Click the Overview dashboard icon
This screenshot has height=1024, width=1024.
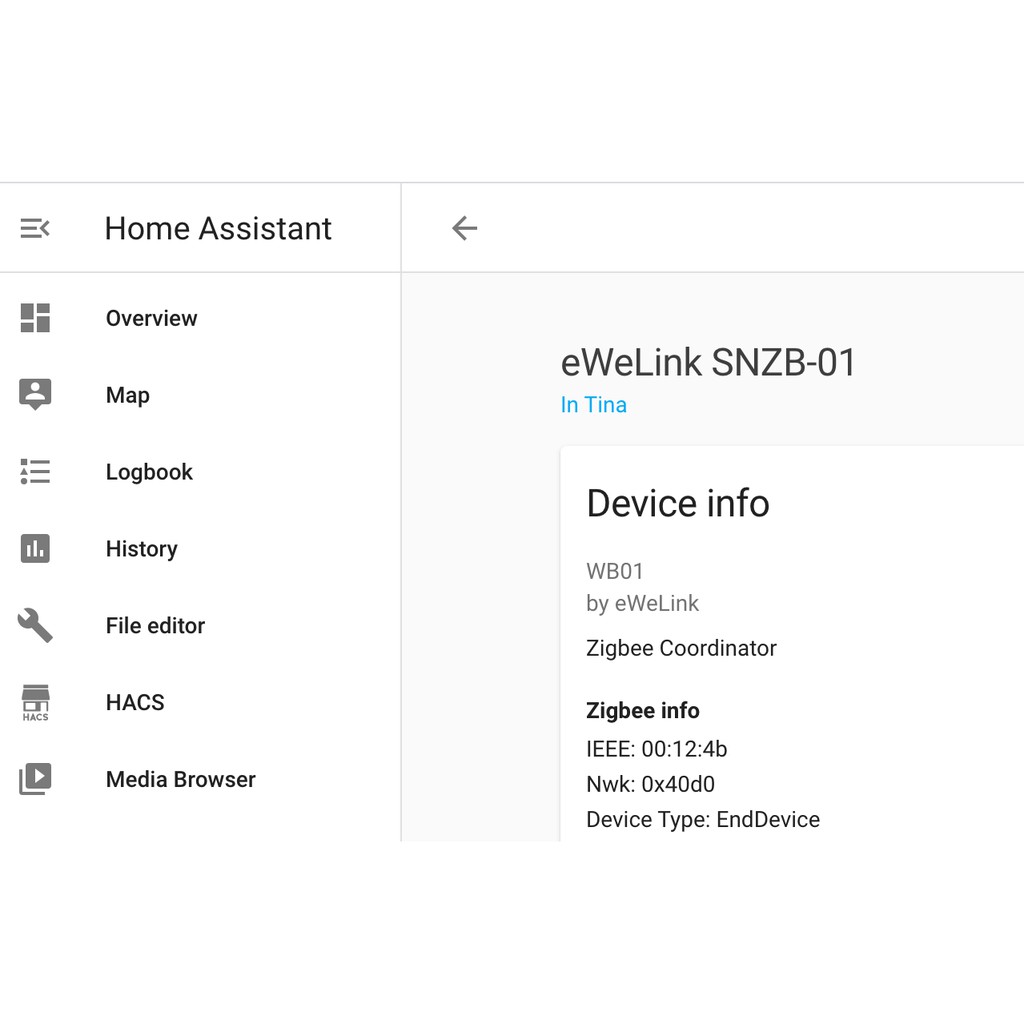pos(35,318)
